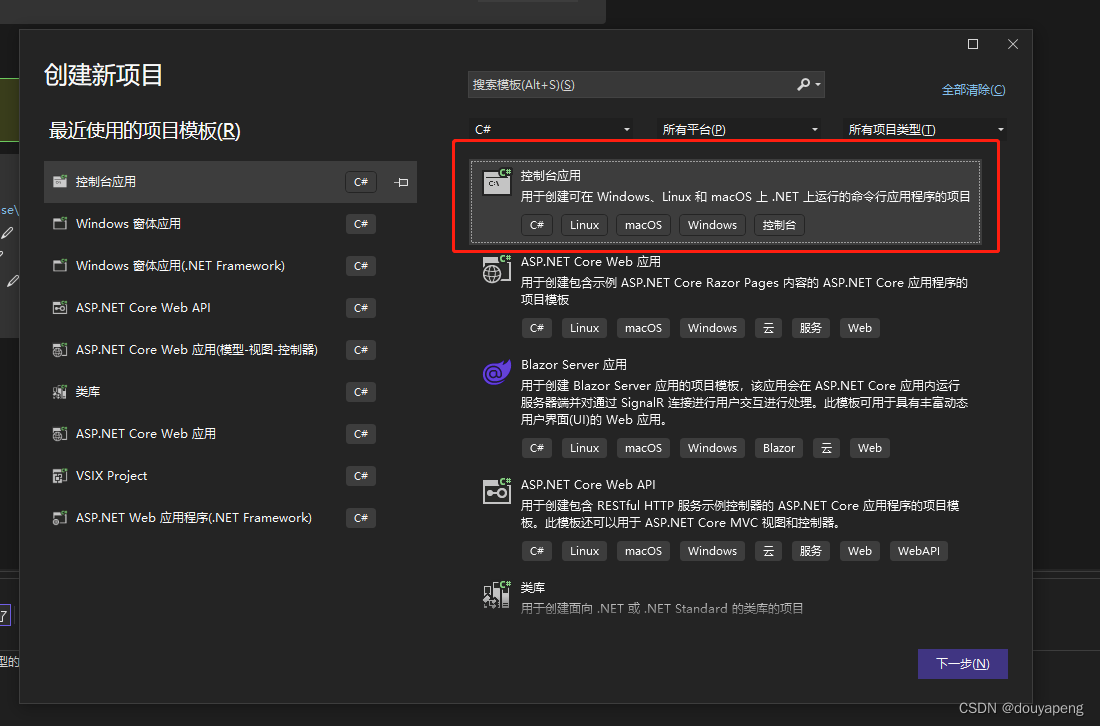Viewport: 1100px width, 726px height.
Task: Click the C# badge on recent 类库 row
Action: point(361,392)
